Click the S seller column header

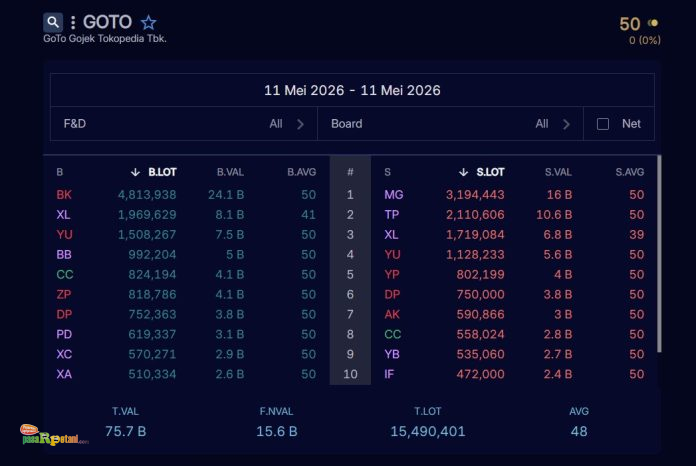[x=388, y=172]
